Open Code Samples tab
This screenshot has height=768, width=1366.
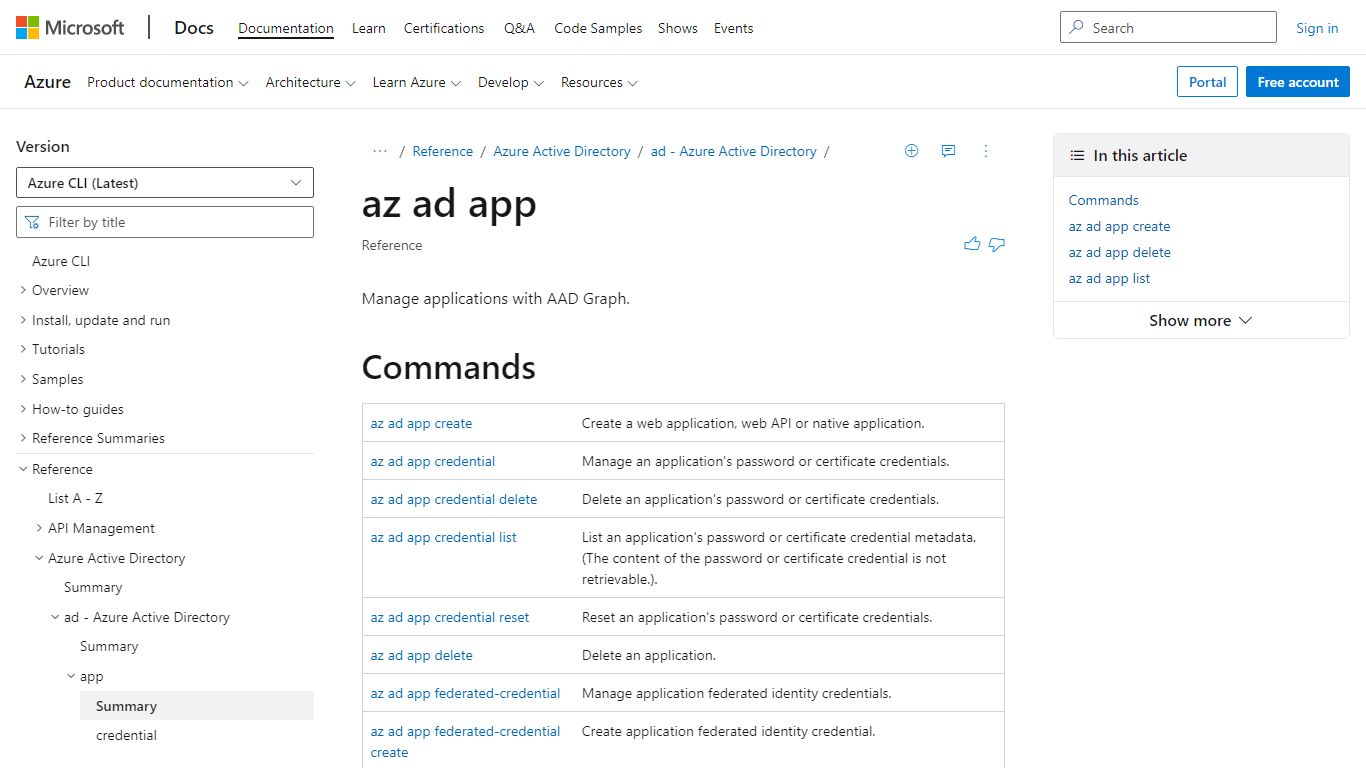598,28
